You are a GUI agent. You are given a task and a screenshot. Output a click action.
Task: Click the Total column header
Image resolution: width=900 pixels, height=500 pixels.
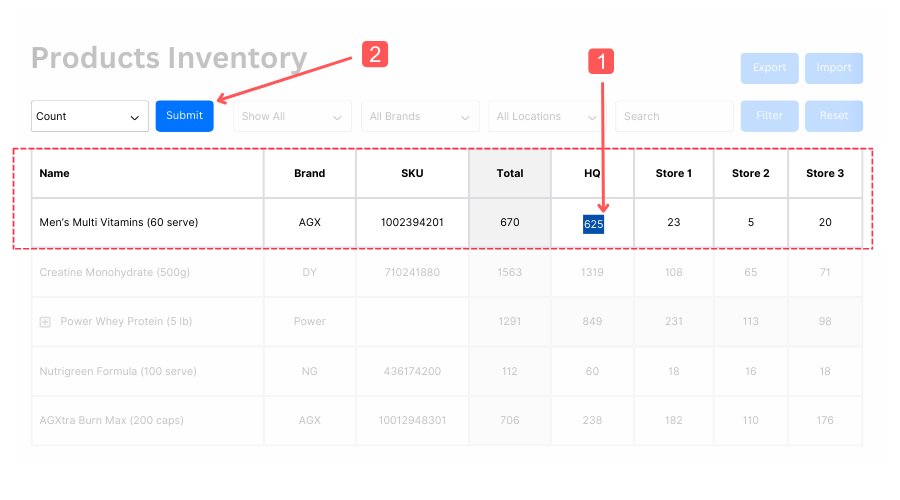pyautogui.click(x=510, y=173)
